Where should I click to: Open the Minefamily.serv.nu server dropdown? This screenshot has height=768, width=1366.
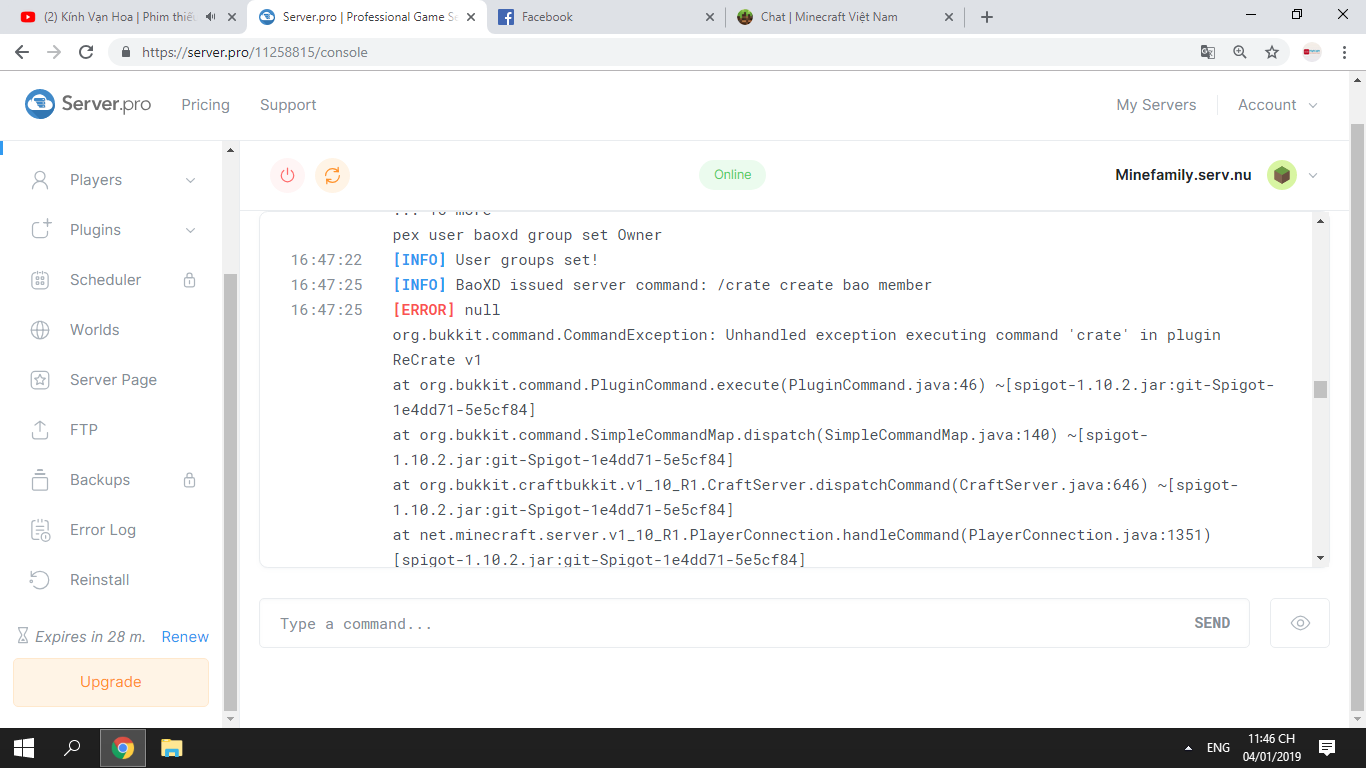coord(1313,175)
